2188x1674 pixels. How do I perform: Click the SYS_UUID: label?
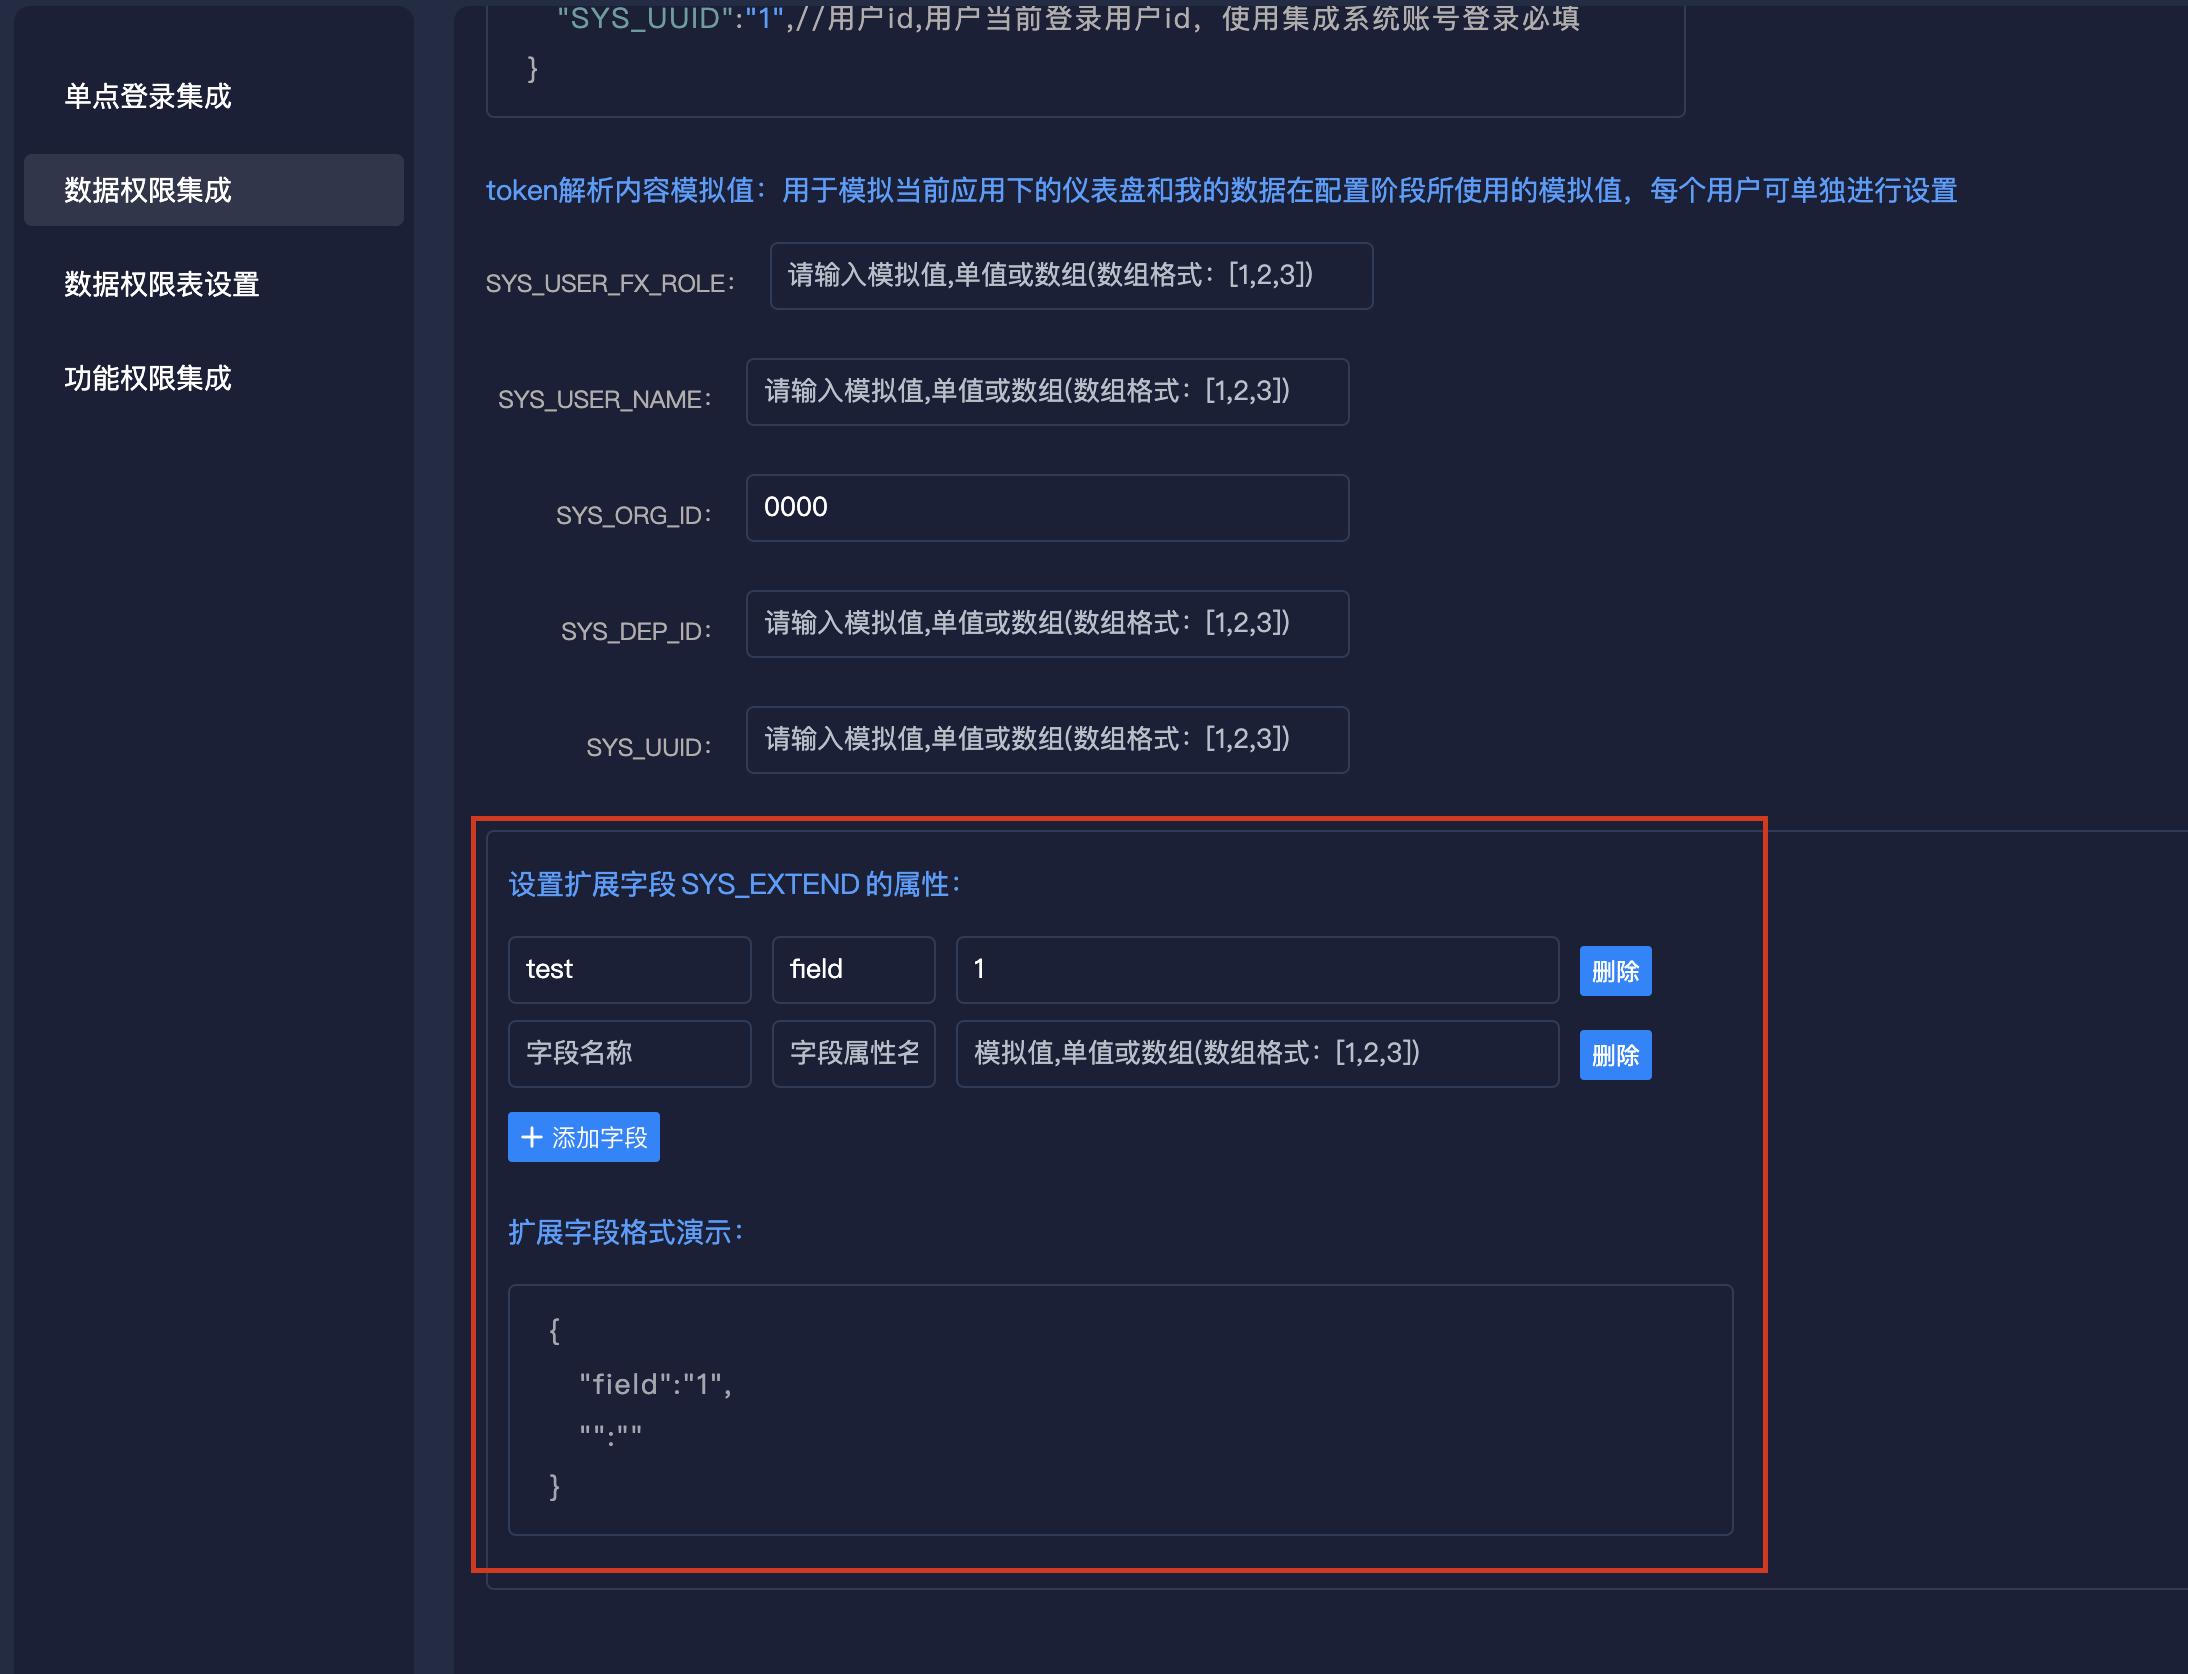click(x=649, y=747)
